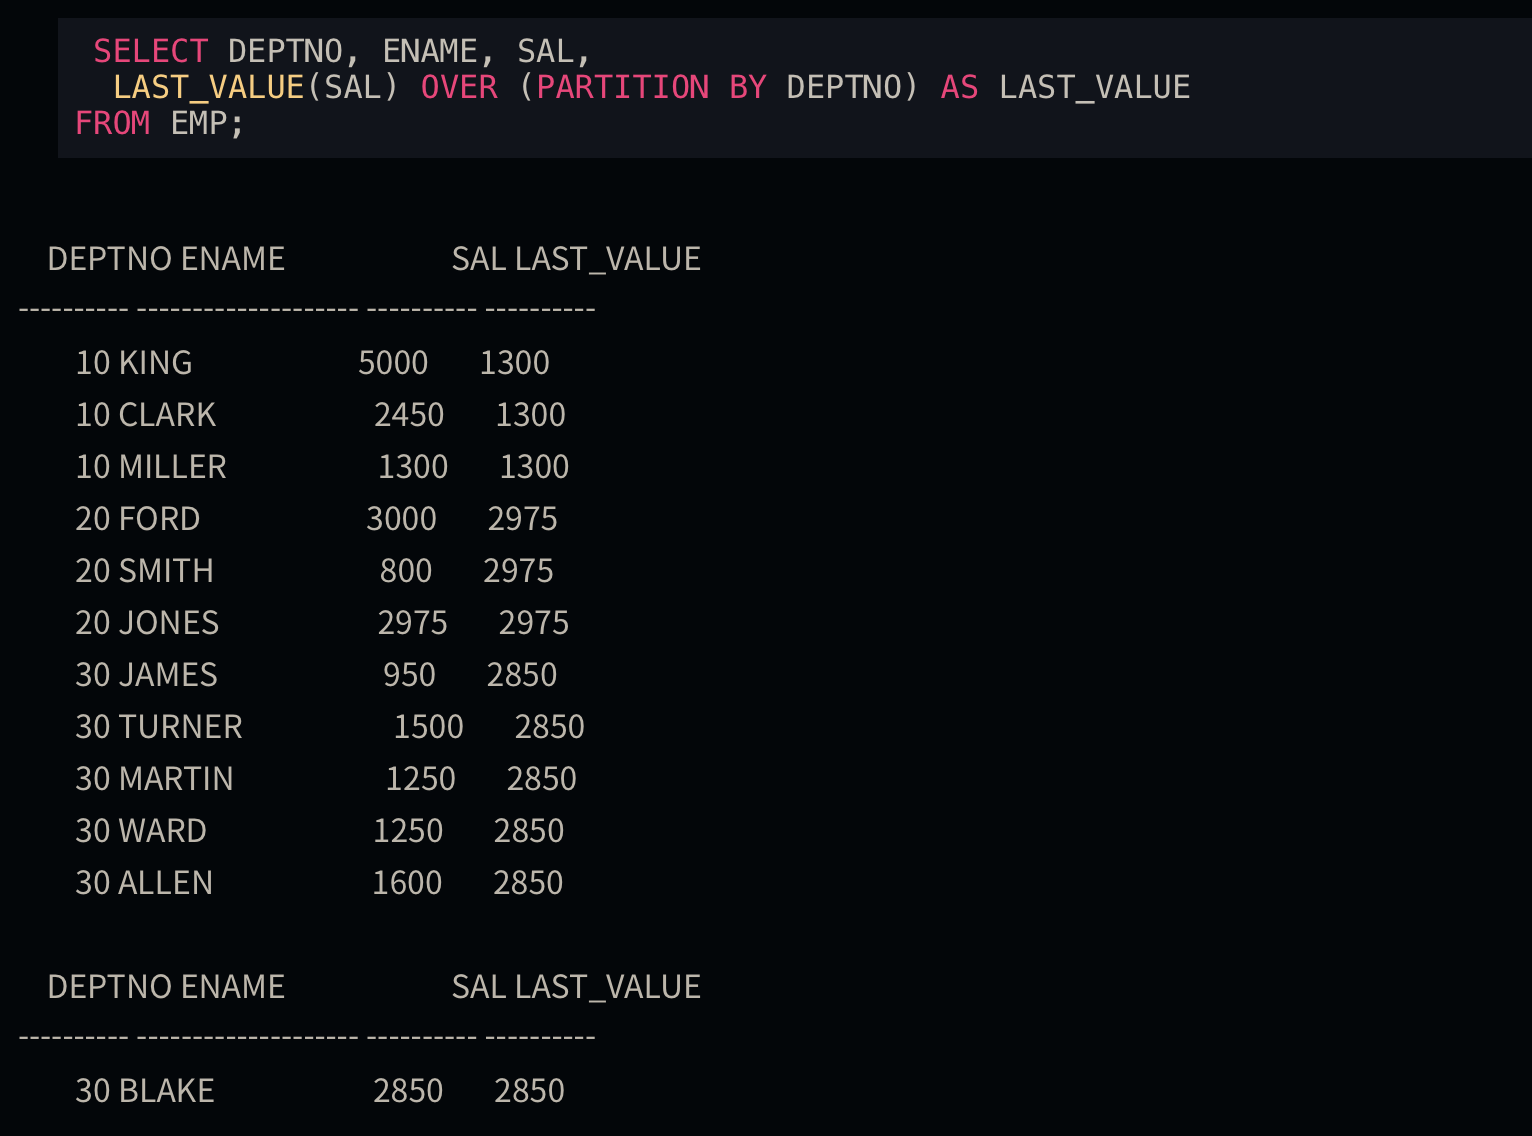Click PARTITION keyword in the SQL
Viewport: 1532px width, 1136px height.
coord(623,87)
